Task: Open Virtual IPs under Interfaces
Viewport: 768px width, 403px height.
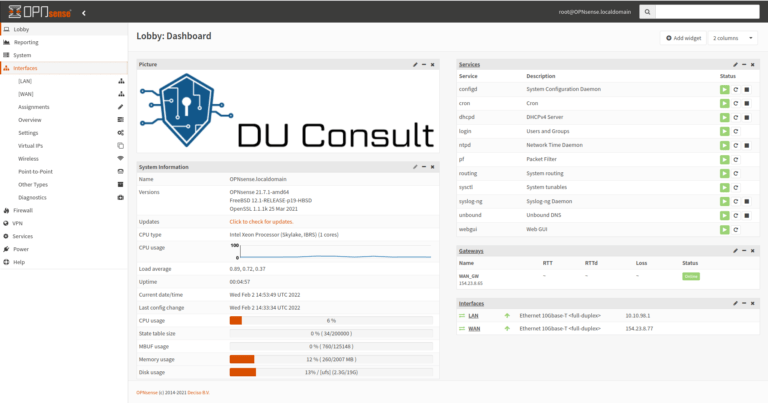Action: point(33,146)
